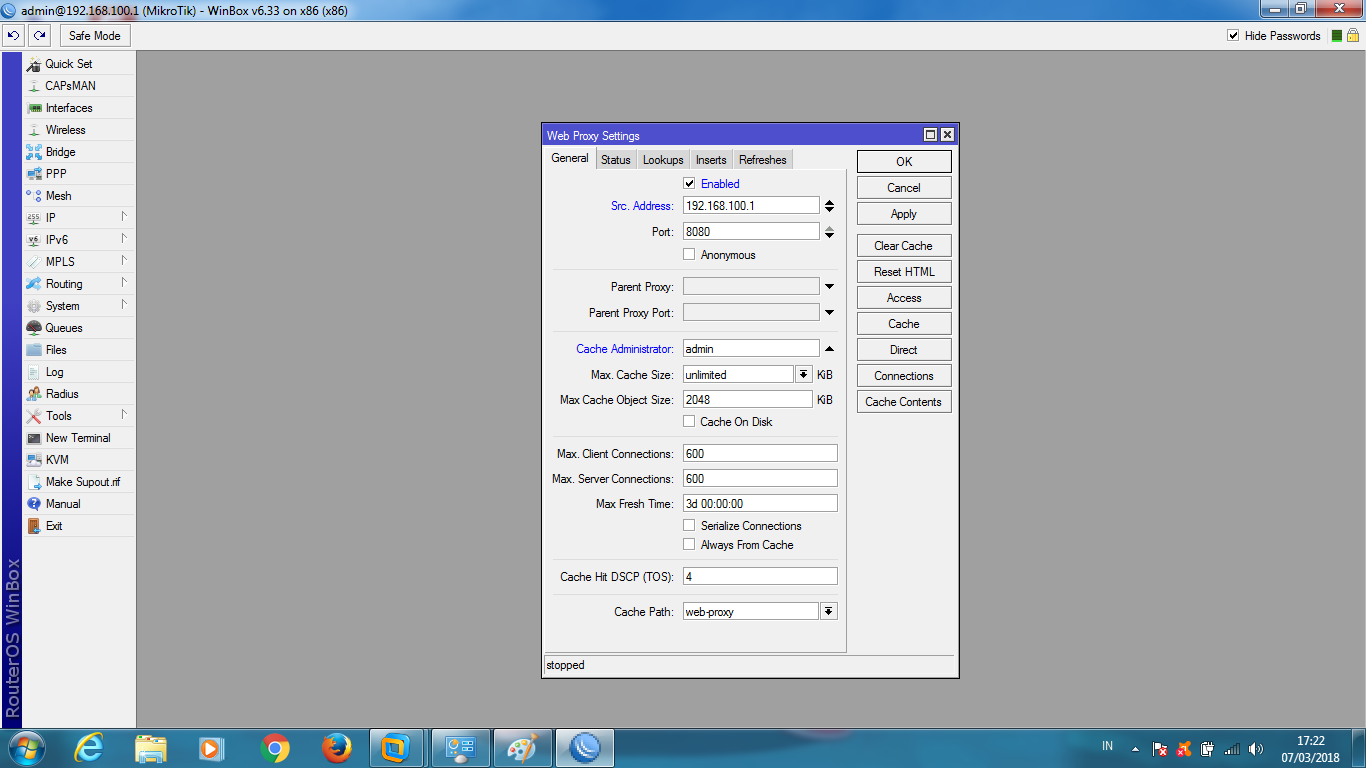The height and width of the screenshot is (768, 1366).
Task: Switch to the General tab
Action: (x=570, y=159)
